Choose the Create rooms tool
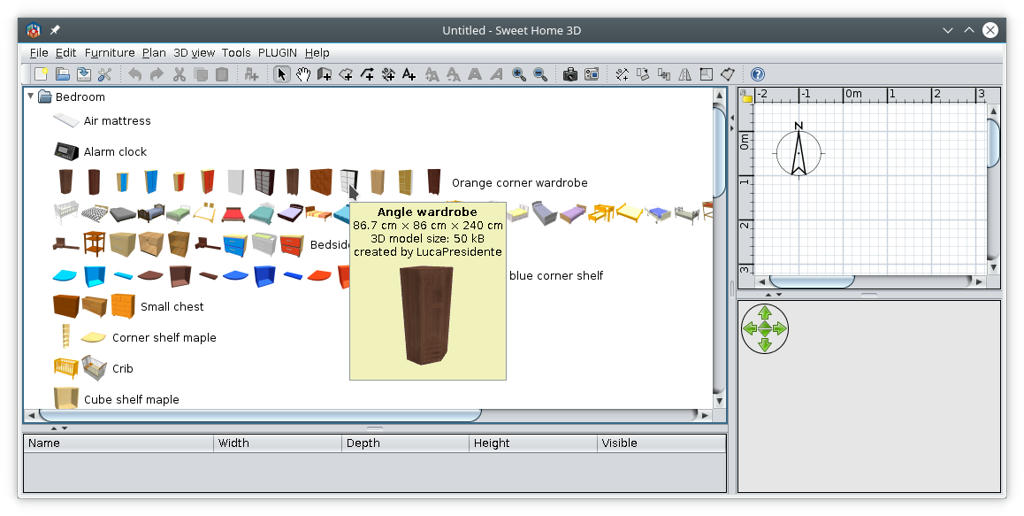This screenshot has height=516, width=1024. coord(346,74)
